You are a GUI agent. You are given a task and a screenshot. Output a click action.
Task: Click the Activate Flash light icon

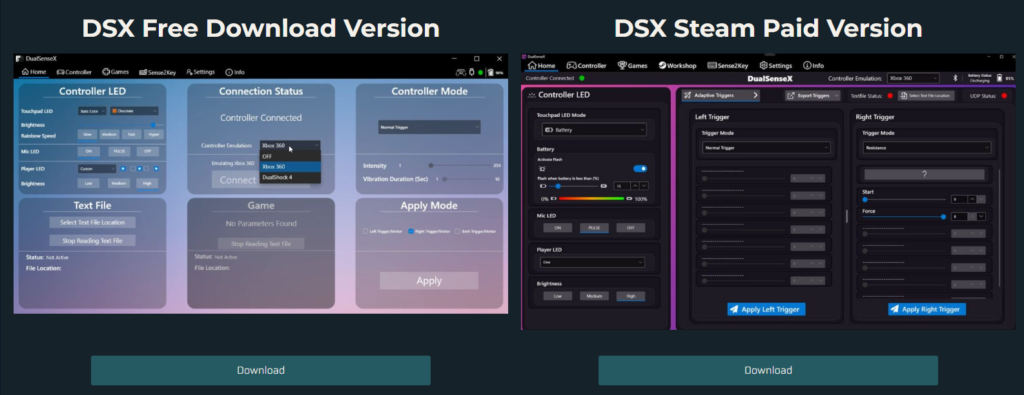click(x=542, y=168)
